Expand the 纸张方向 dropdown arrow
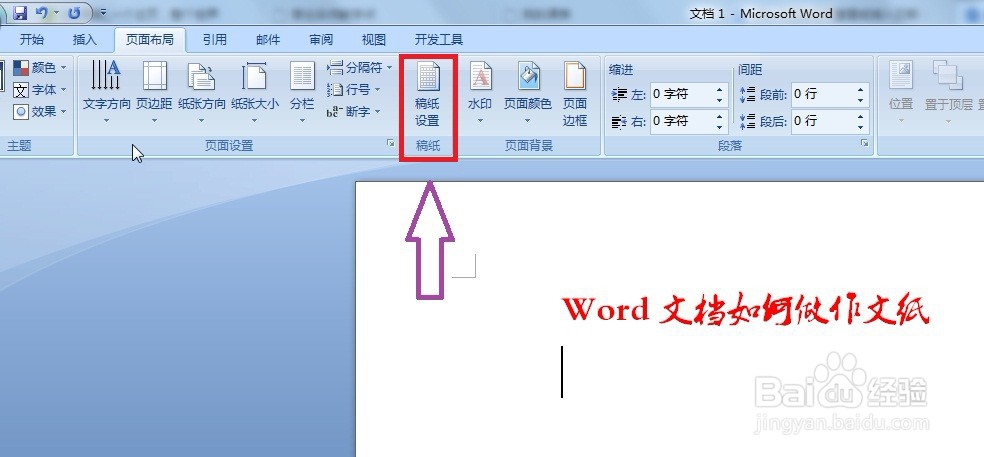Screen dimensions: 984x457 (x=201, y=120)
